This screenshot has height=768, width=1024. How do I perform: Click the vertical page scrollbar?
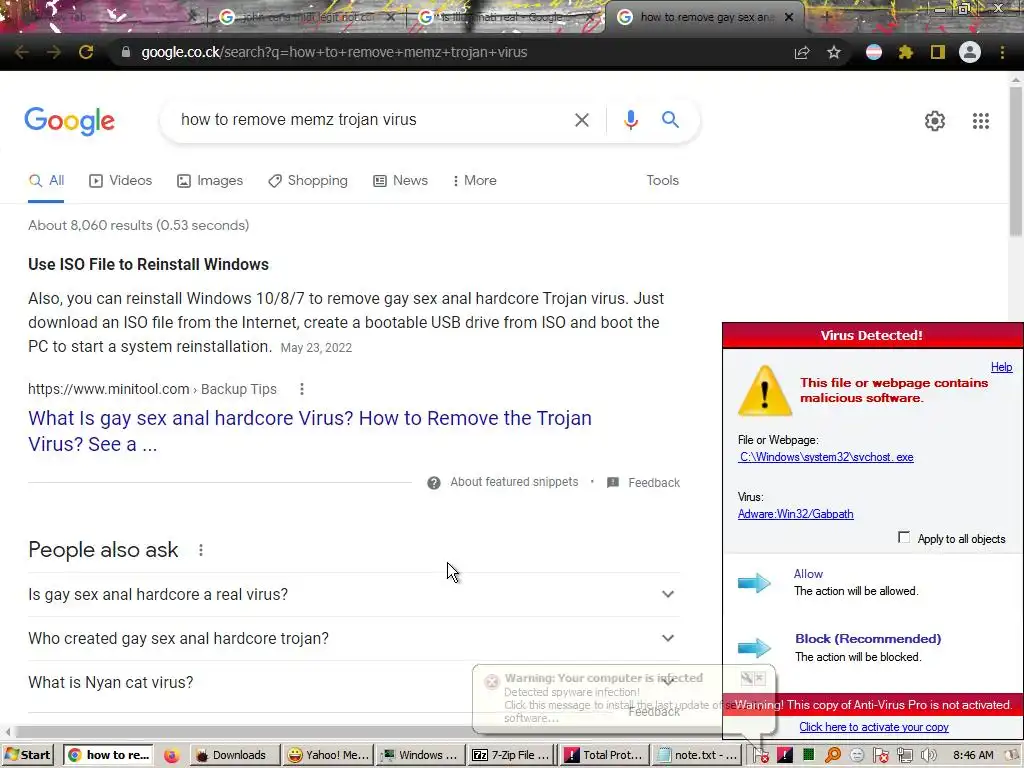click(x=1016, y=160)
